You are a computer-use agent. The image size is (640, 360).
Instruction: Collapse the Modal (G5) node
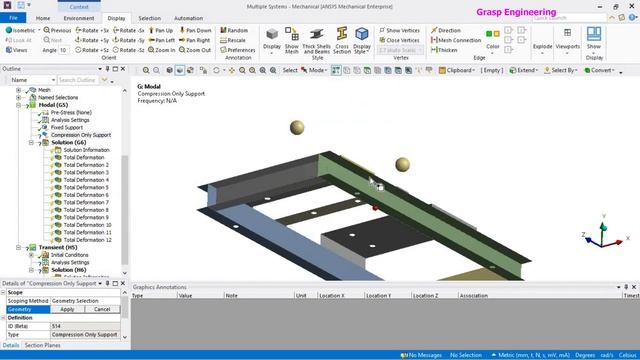coord(18,105)
